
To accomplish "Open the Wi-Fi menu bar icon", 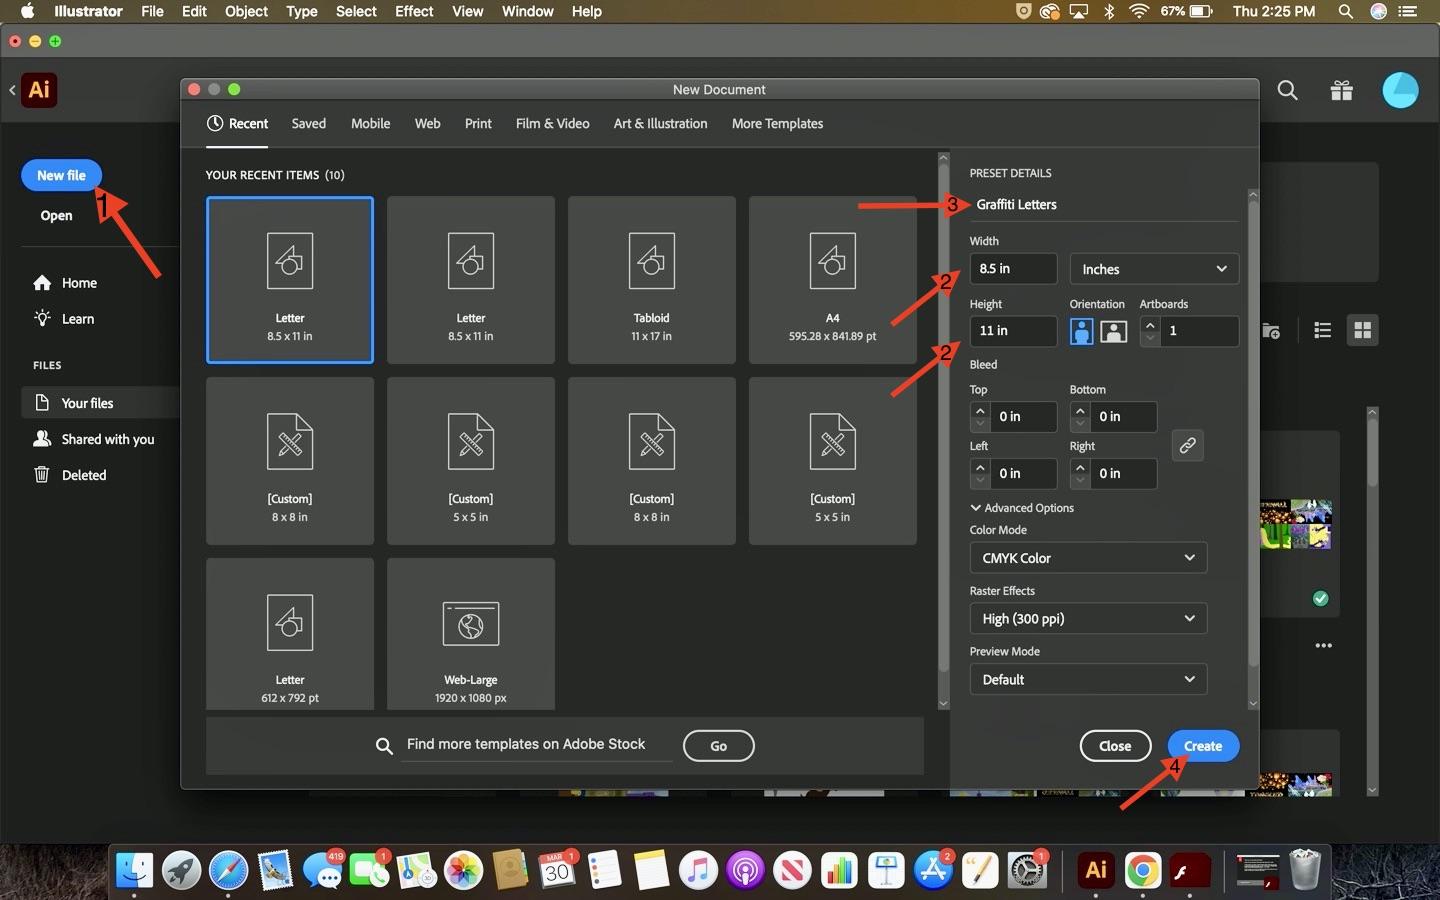I will (1139, 12).
